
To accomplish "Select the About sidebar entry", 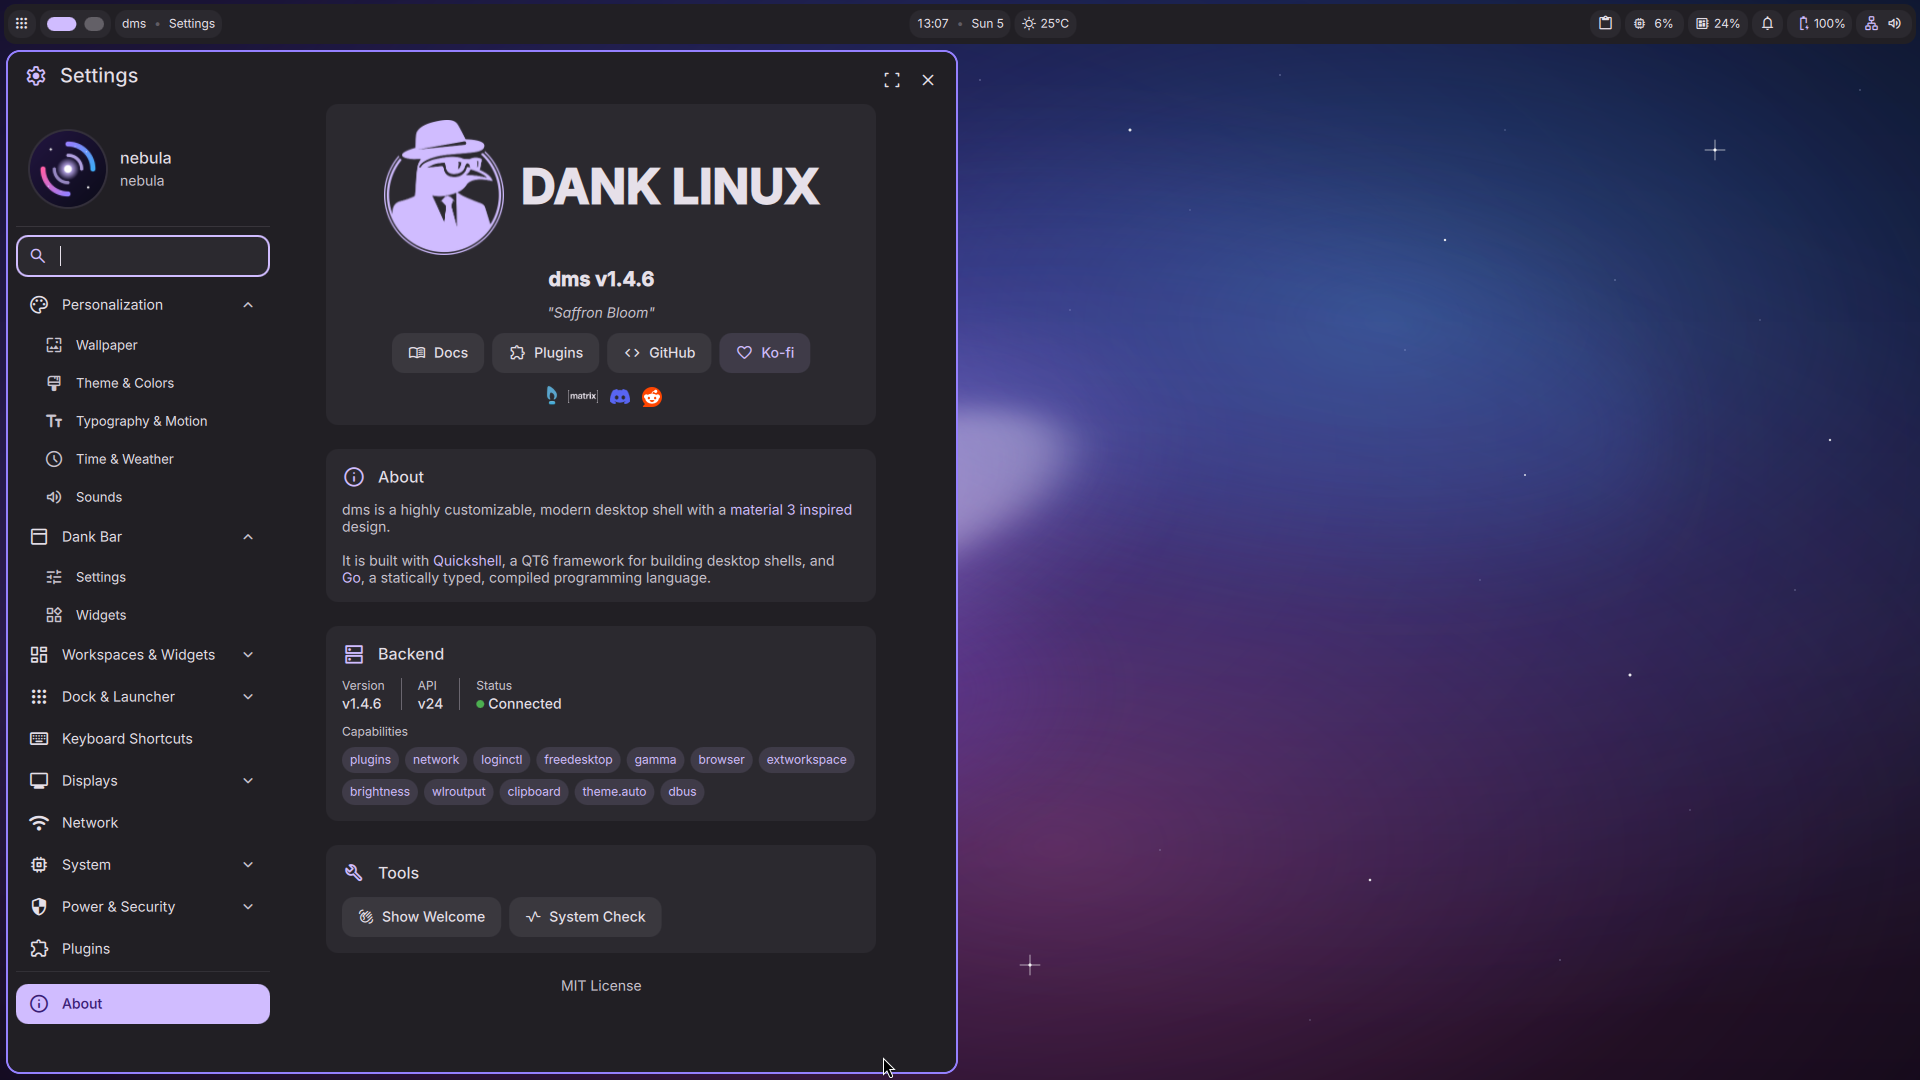I will 143,1004.
